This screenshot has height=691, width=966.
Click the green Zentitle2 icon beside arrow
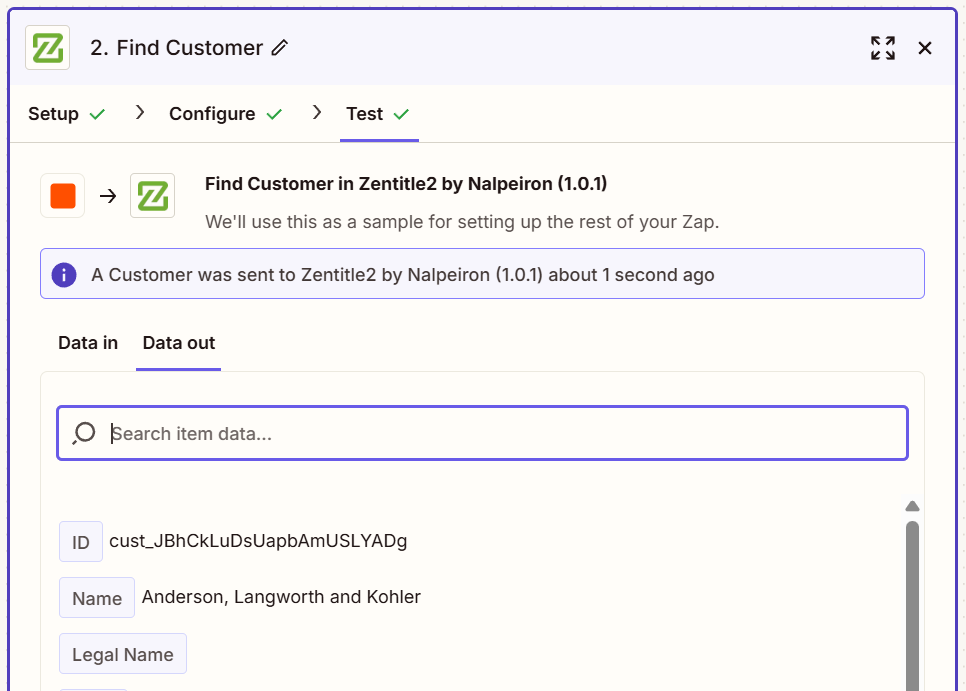pos(152,196)
